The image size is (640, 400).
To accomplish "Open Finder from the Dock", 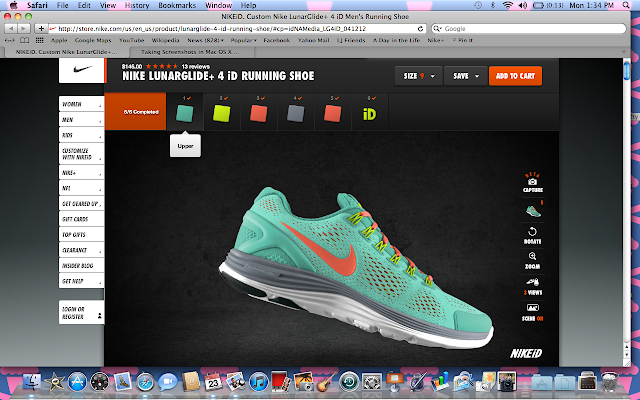I will point(31,382).
